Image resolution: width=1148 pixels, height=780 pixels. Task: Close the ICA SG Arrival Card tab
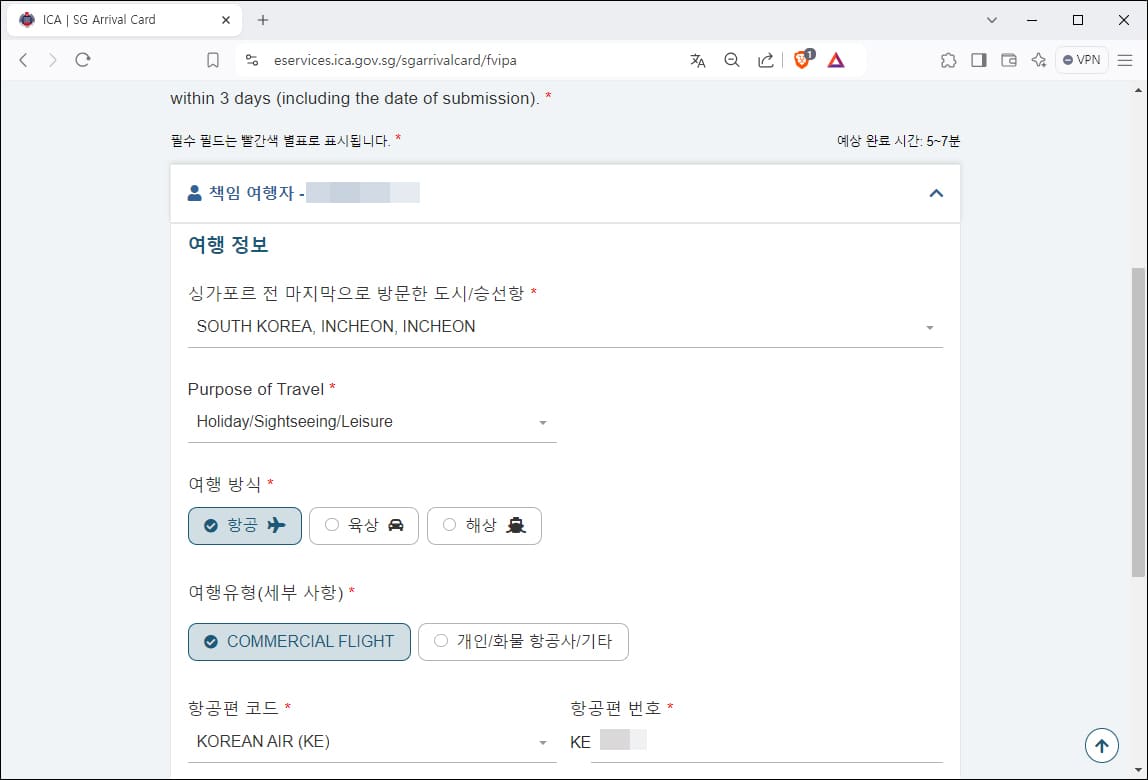coord(226,20)
